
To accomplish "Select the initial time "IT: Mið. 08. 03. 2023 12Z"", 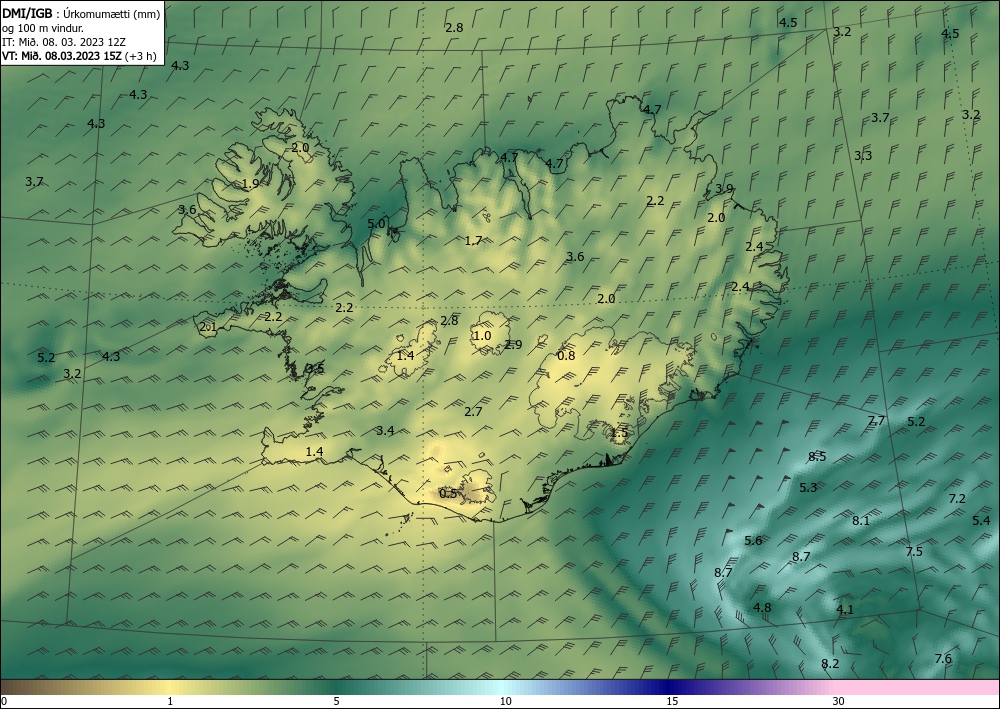I will tap(64, 42).
